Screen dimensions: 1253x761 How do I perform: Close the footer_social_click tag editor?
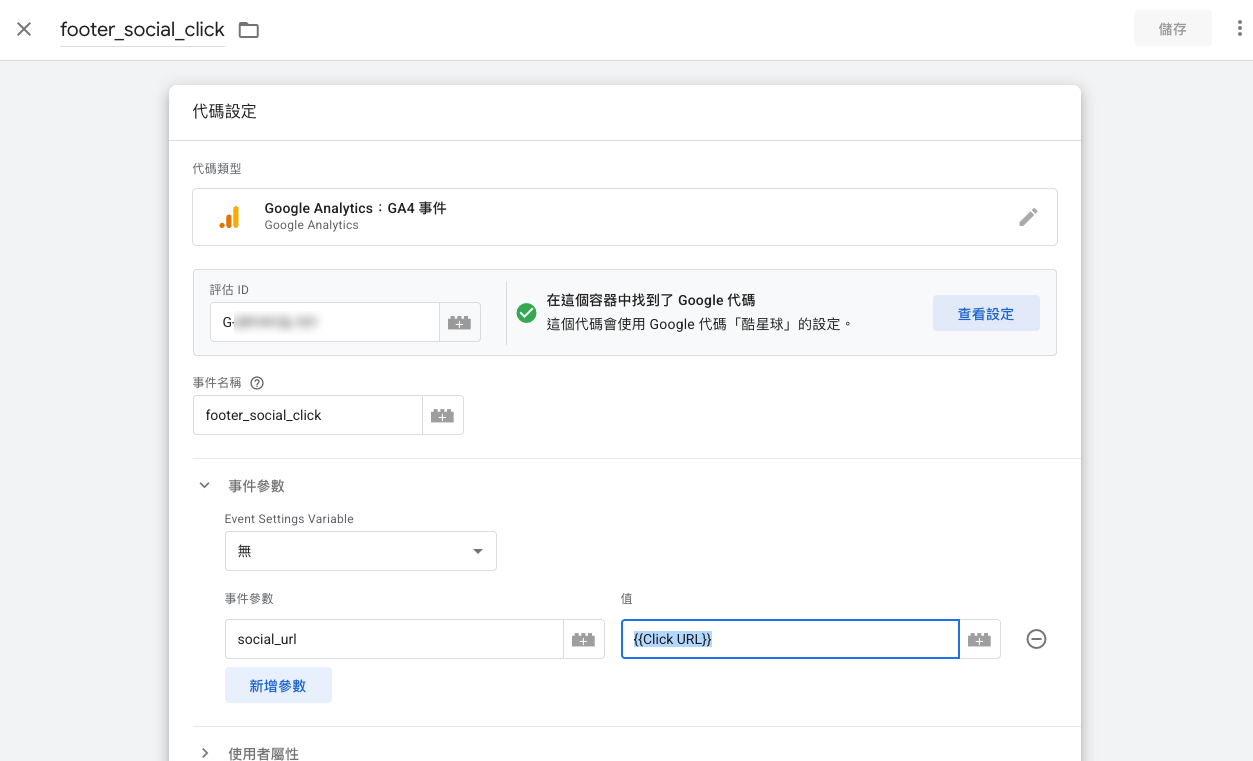coord(24,28)
